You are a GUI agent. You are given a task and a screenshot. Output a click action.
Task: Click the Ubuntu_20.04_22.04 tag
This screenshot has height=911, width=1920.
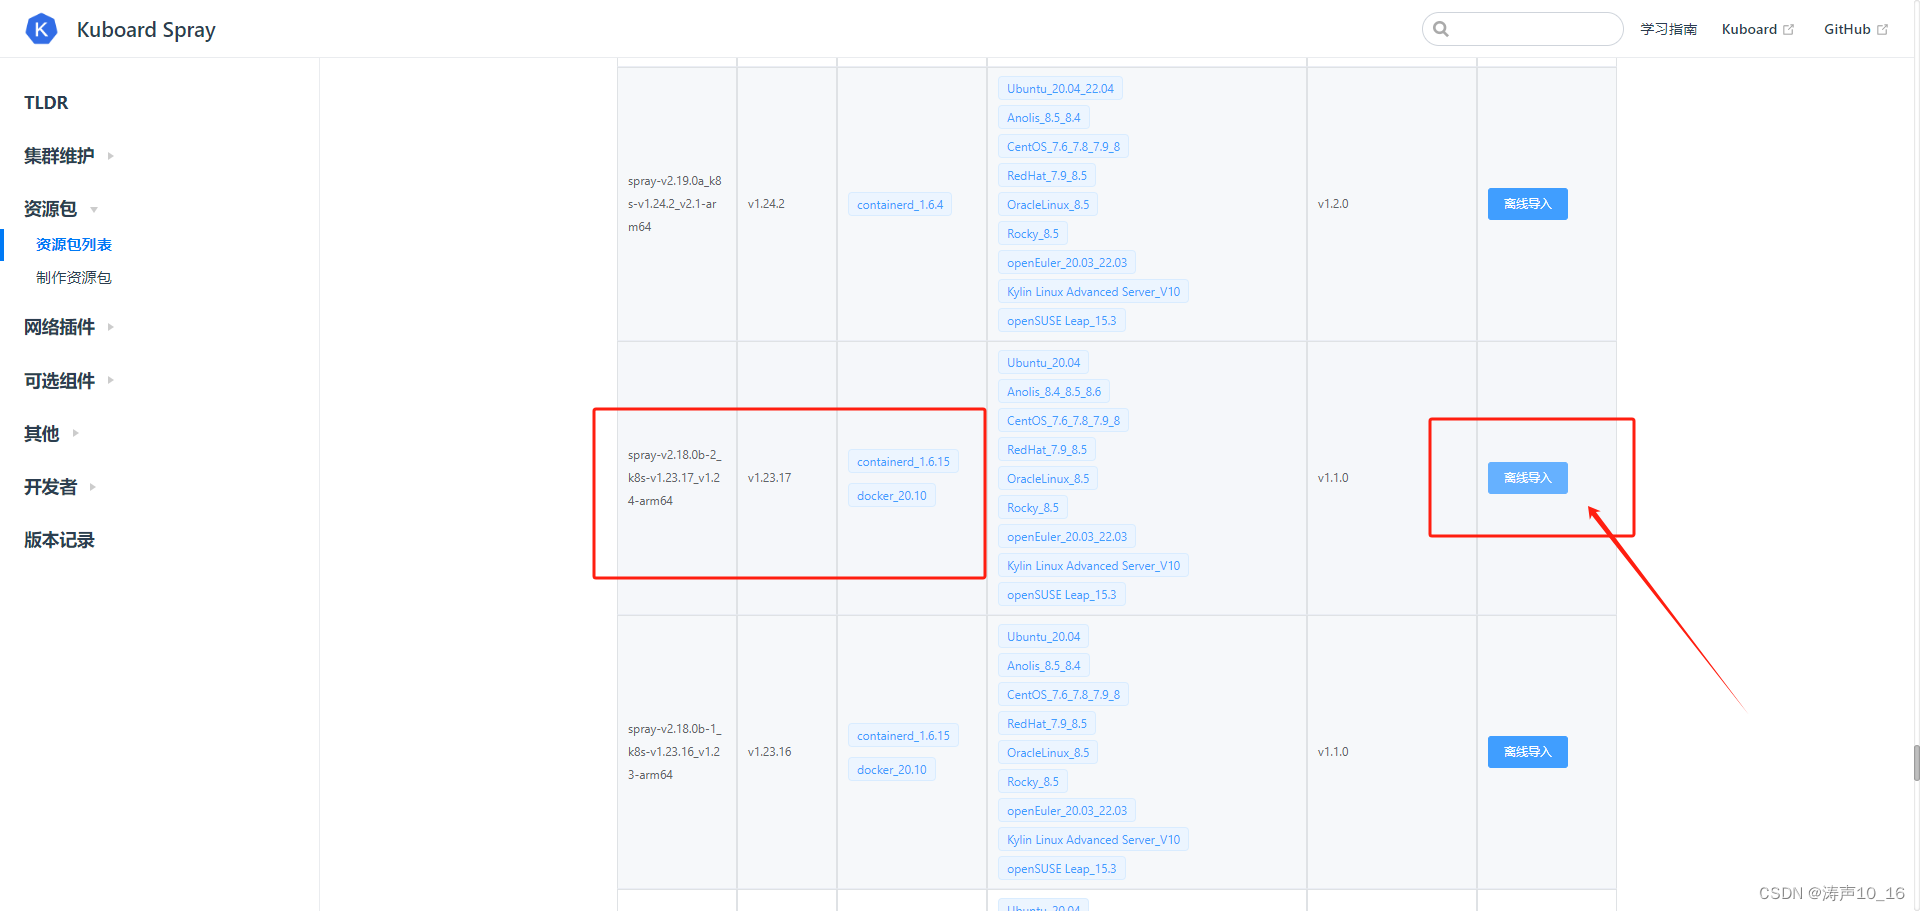[1060, 88]
